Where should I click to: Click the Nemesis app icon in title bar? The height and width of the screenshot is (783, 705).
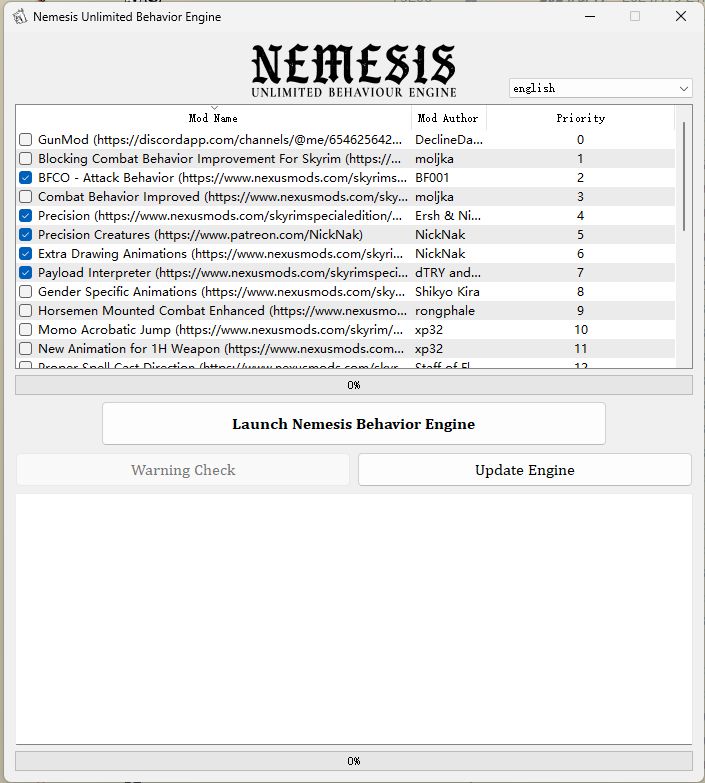[x=20, y=16]
